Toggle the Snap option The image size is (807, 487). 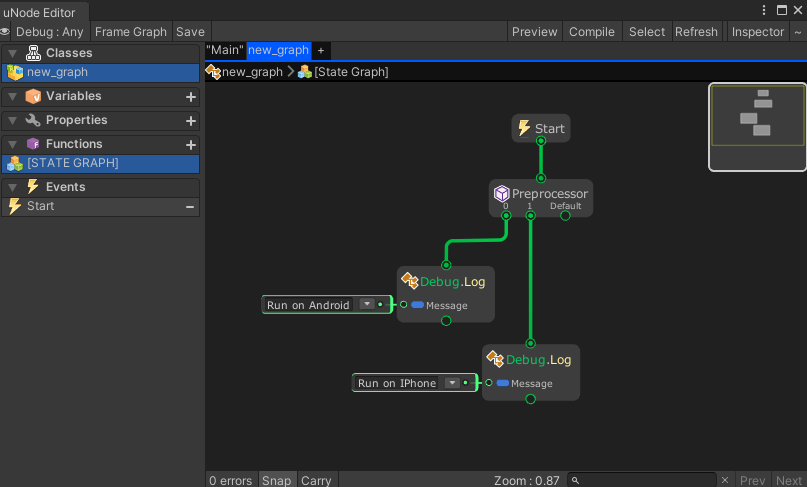[x=277, y=480]
